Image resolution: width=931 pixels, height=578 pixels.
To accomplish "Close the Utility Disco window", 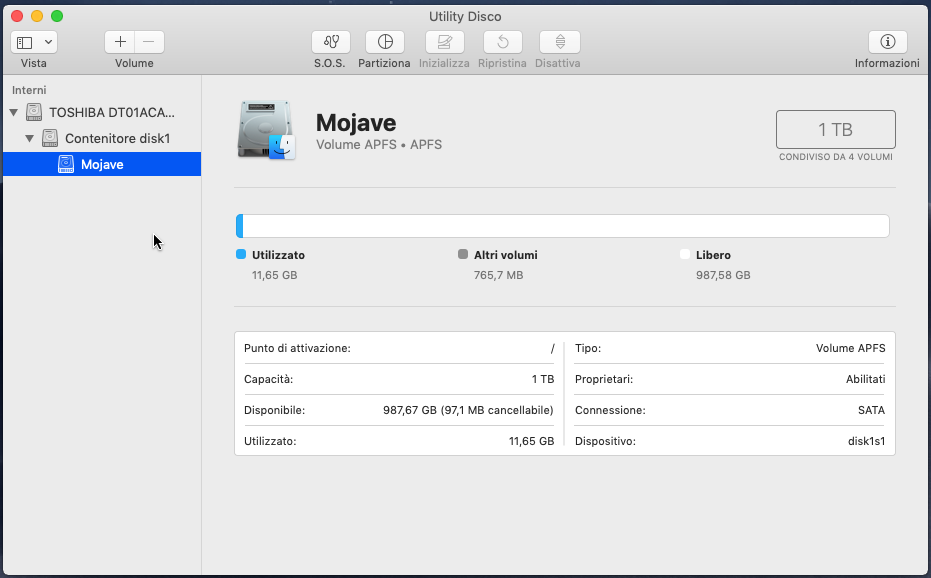I will pos(17,16).
